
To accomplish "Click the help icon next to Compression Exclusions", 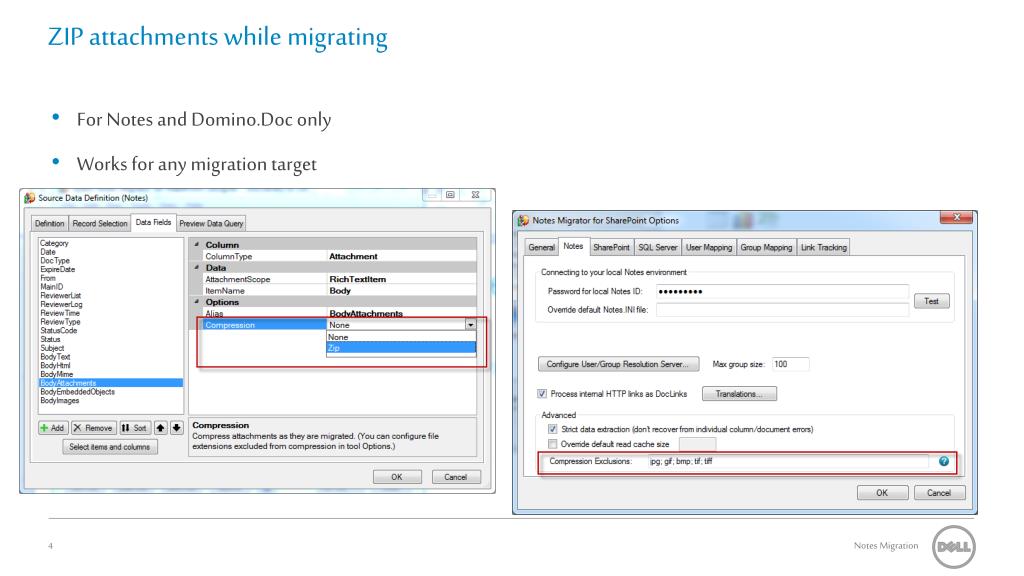I will click(x=944, y=461).
